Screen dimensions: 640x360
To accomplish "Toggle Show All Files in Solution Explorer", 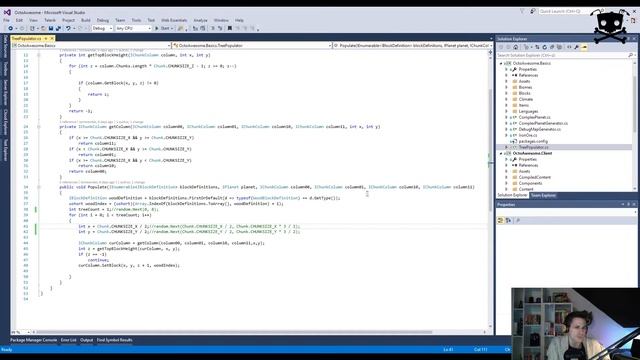I will (559, 47).
